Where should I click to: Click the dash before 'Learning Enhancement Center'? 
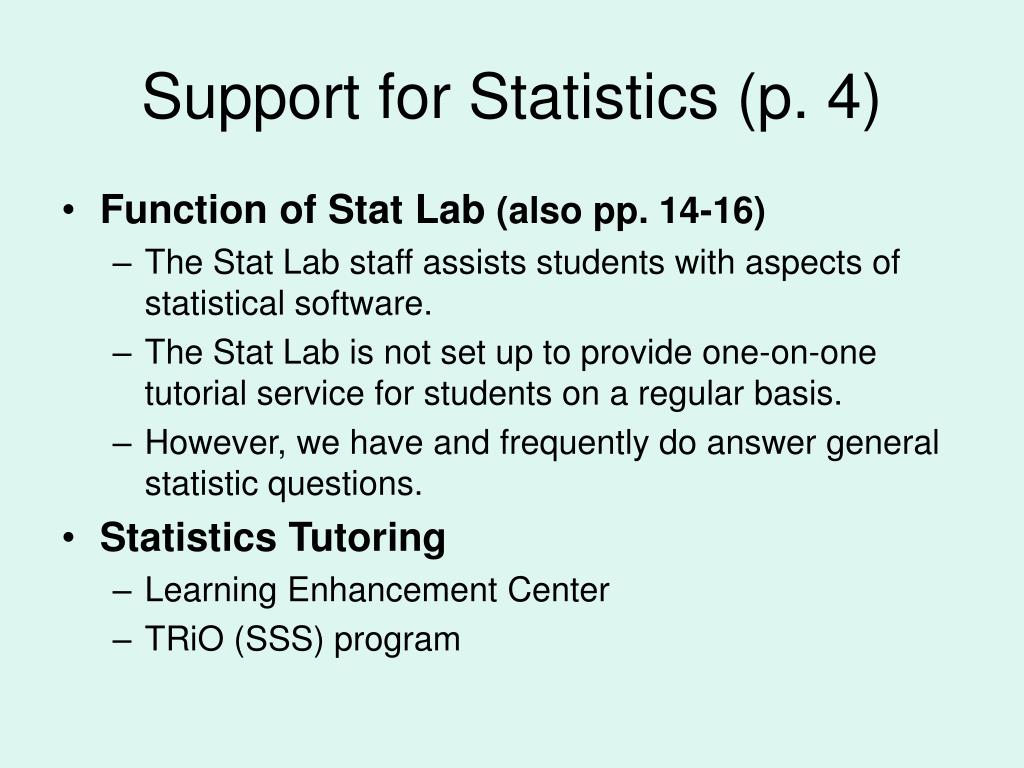(x=122, y=592)
